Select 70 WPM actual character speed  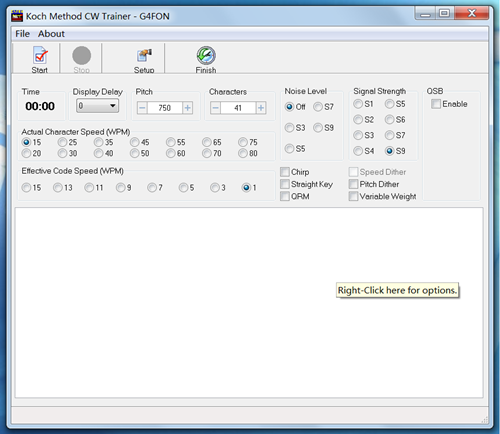(x=207, y=153)
